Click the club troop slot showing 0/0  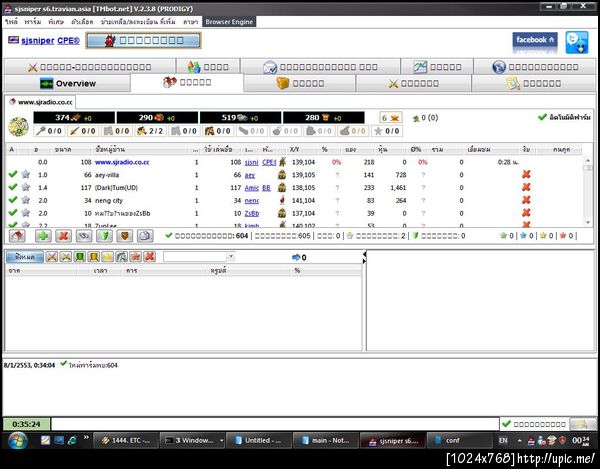[49, 131]
